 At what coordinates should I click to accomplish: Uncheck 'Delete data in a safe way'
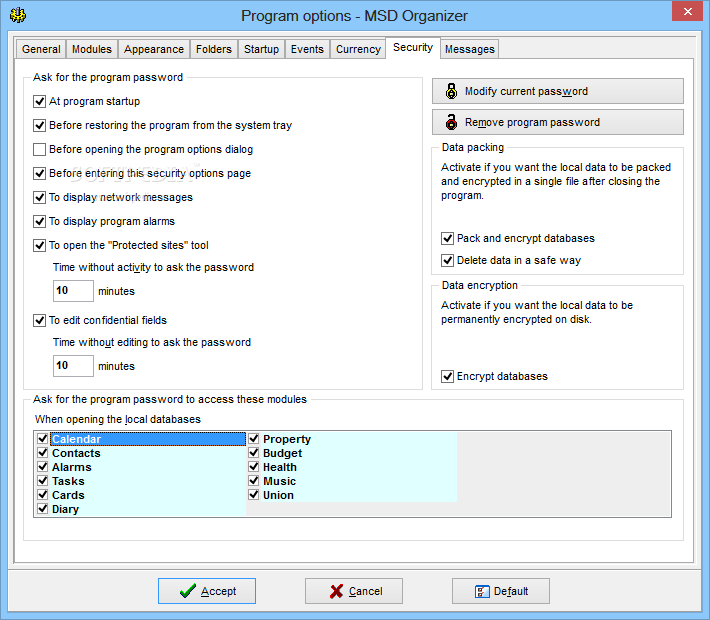447,260
